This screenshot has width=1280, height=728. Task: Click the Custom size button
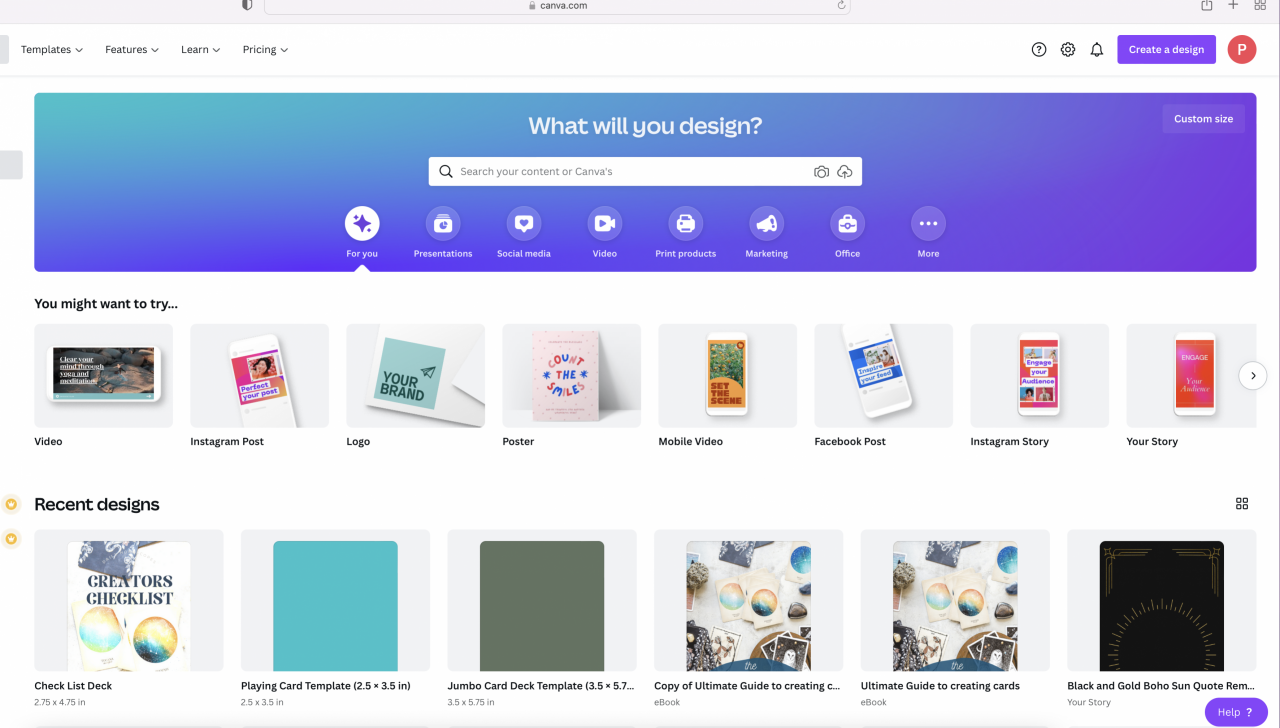click(x=1203, y=119)
